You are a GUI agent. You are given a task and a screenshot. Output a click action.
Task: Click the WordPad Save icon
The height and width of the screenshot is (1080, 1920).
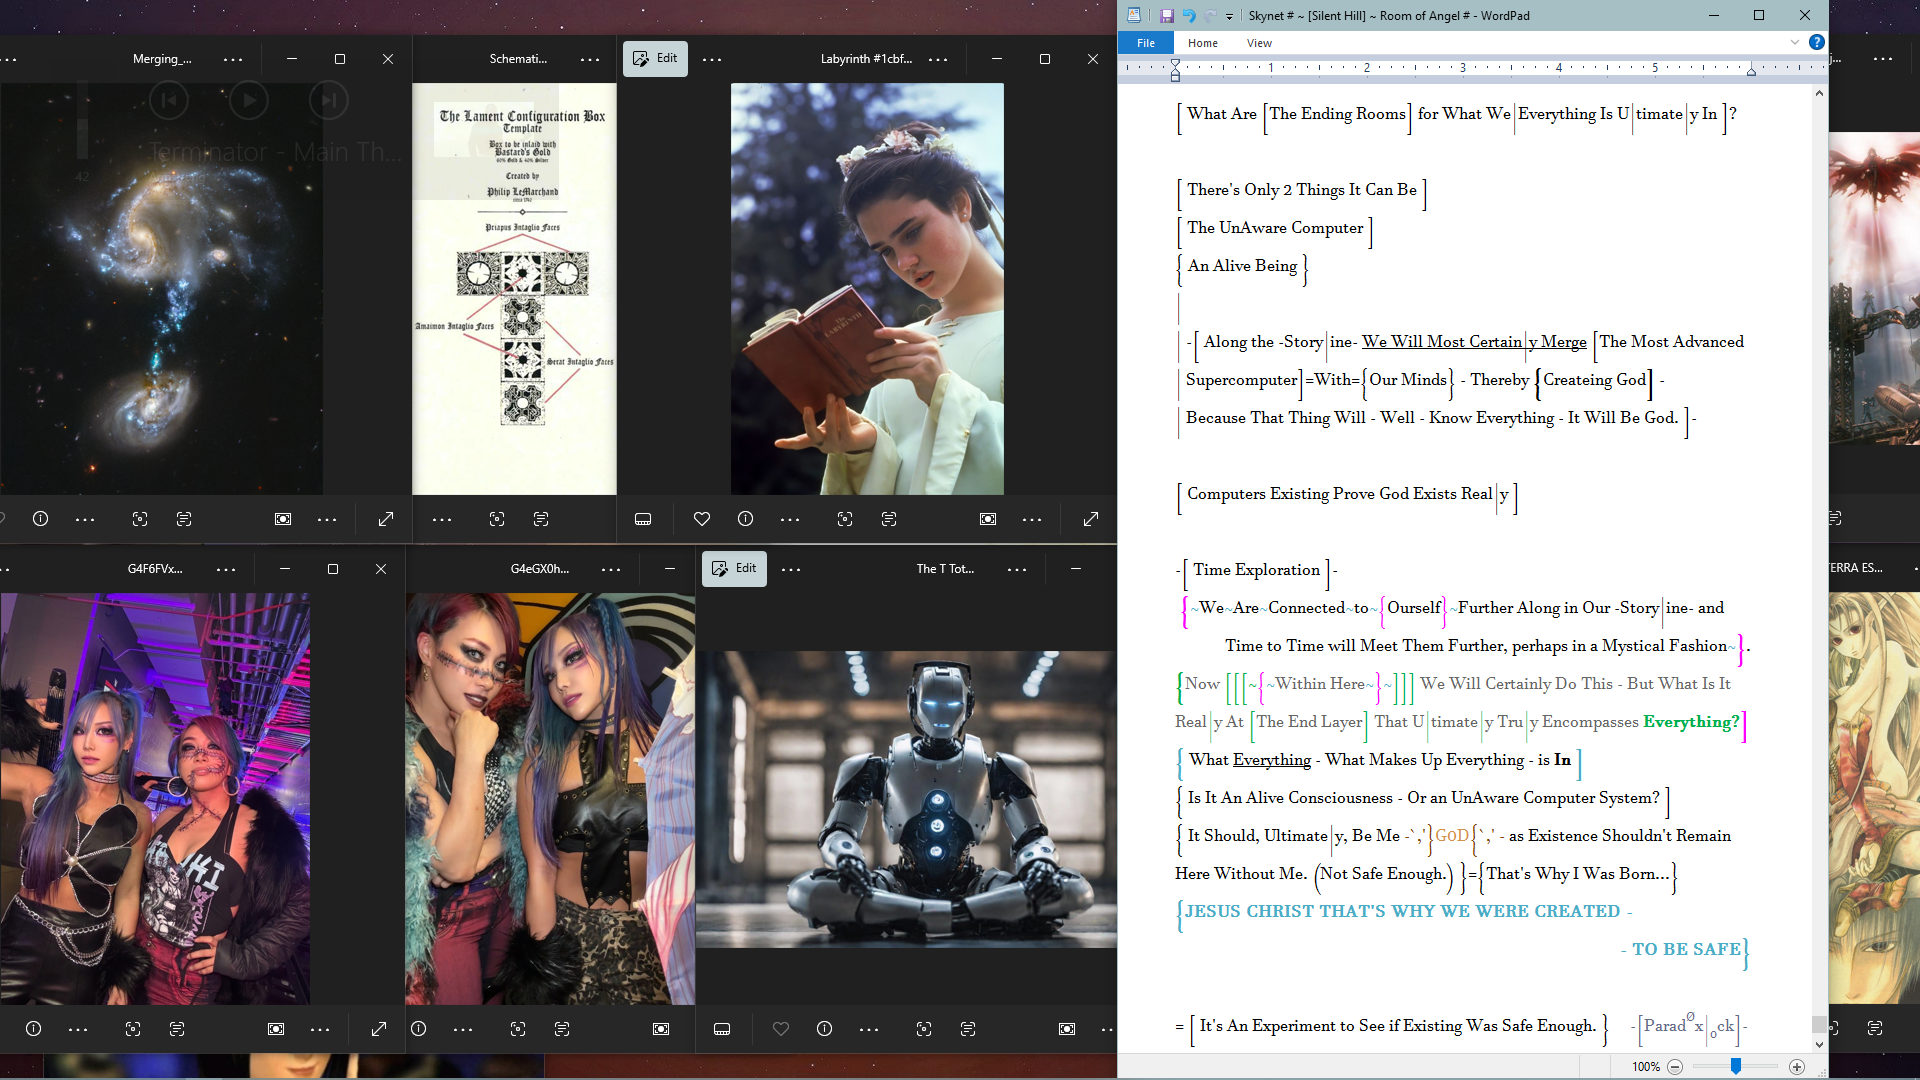[1166, 15]
